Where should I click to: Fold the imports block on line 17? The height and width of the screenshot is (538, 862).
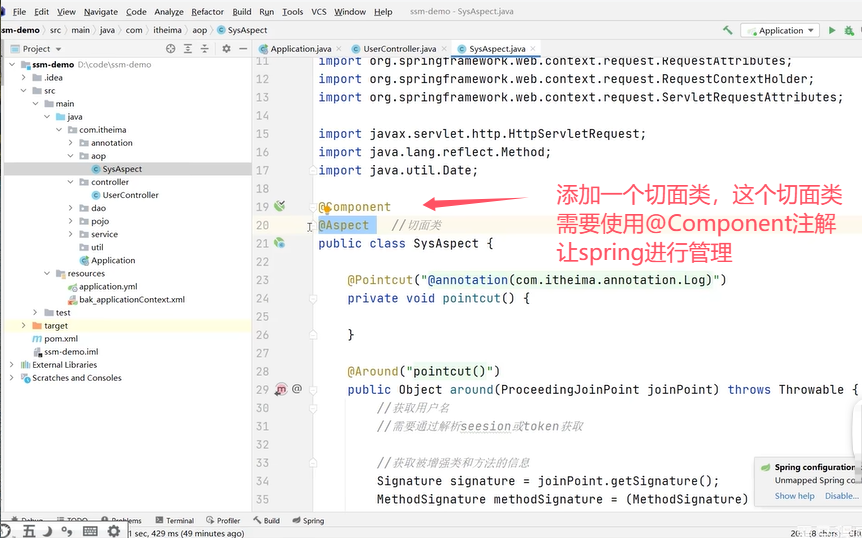(x=313, y=171)
